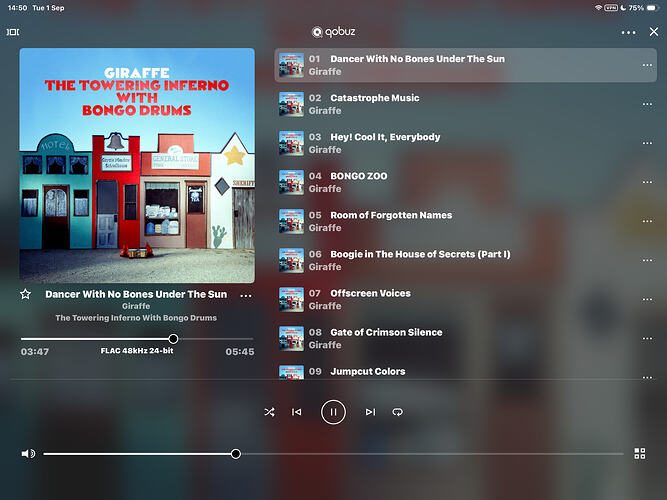Open options for BONGO ZOO
This screenshot has width=667, height=500.
647,182
